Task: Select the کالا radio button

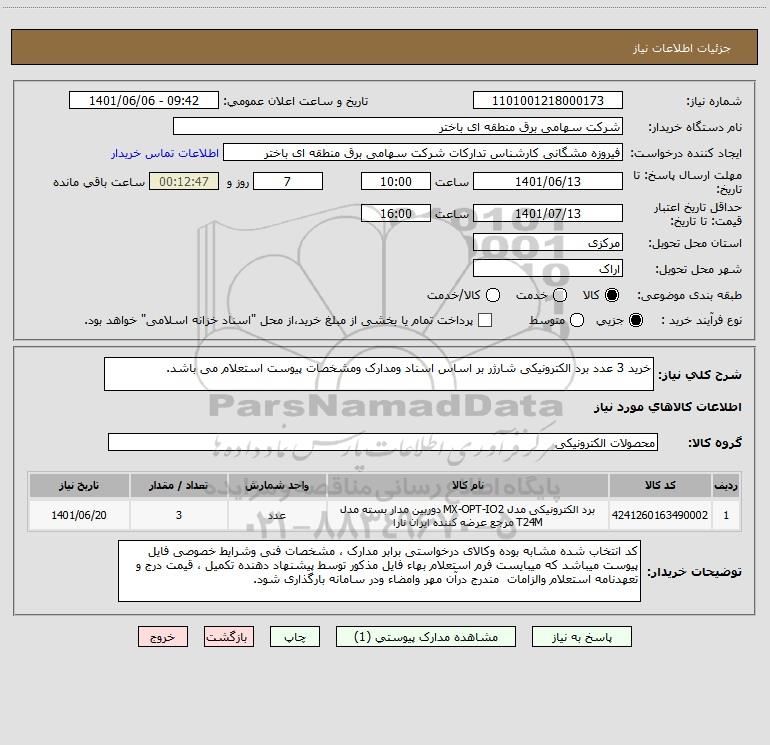Action: tap(612, 295)
